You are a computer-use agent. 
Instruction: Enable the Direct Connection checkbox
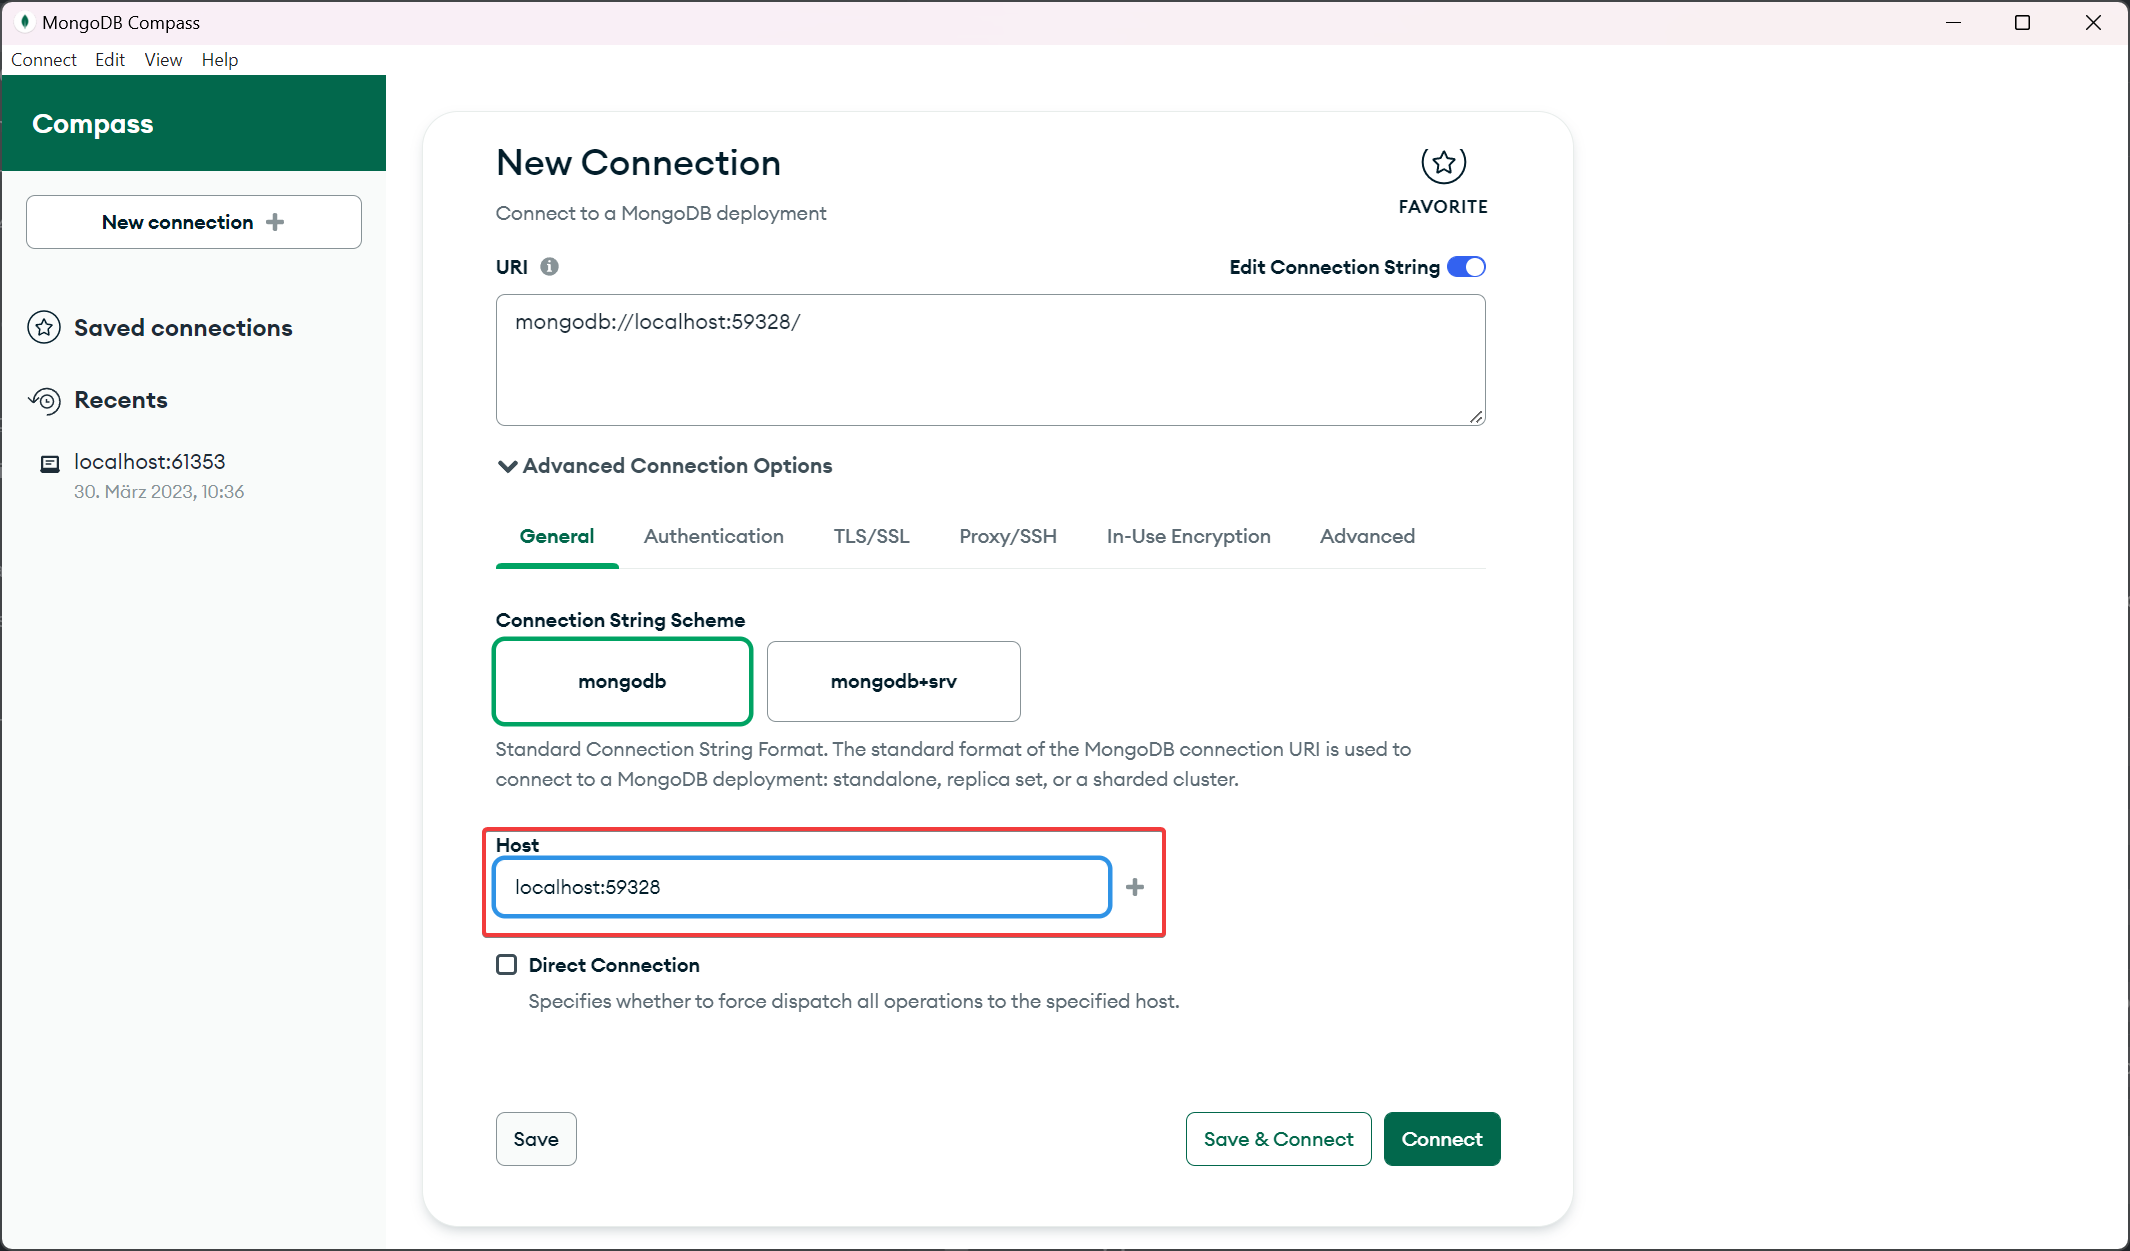point(507,965)
